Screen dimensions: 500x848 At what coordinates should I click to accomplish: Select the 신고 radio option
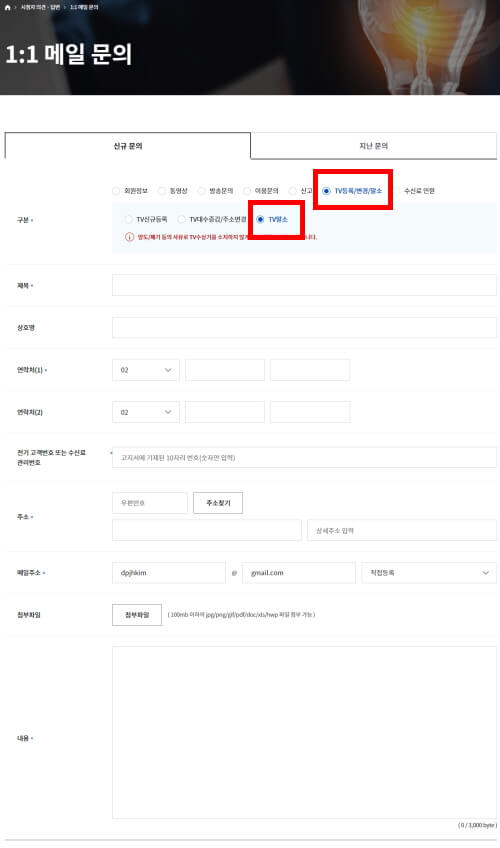[292, 191]
